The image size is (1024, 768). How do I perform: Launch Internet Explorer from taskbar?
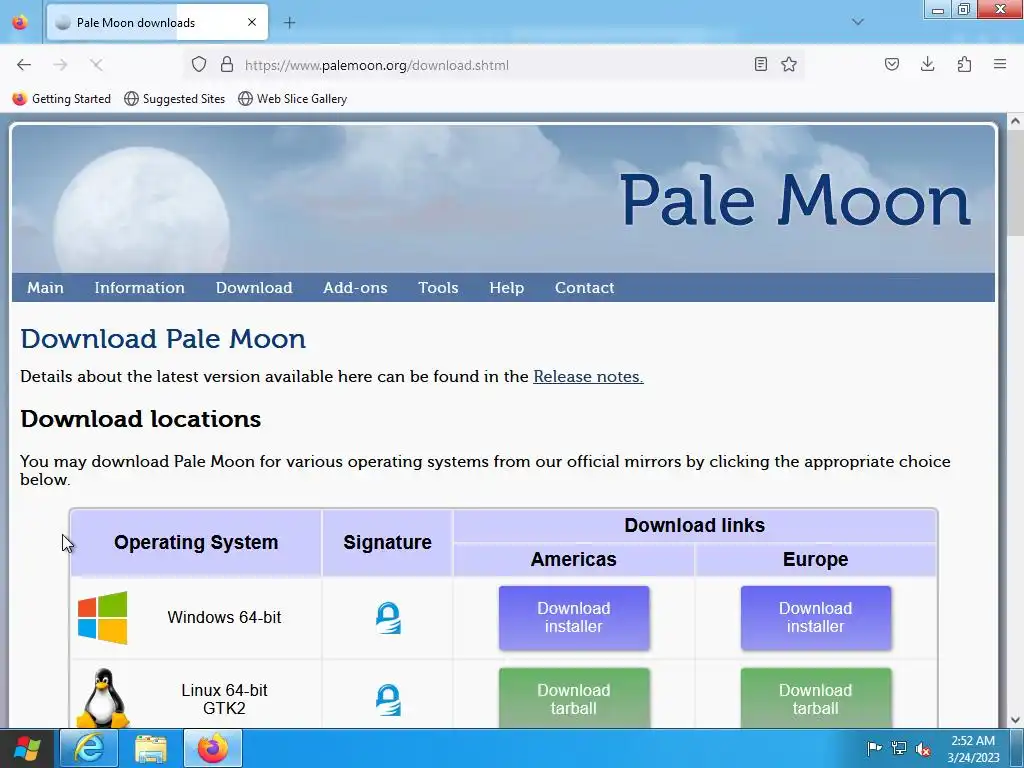[89, 748]
